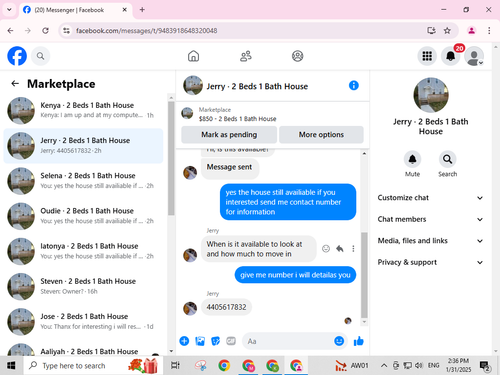Go to the Home feed icon
The width and height of the screenshot is (500, 375).
point(193,56)
